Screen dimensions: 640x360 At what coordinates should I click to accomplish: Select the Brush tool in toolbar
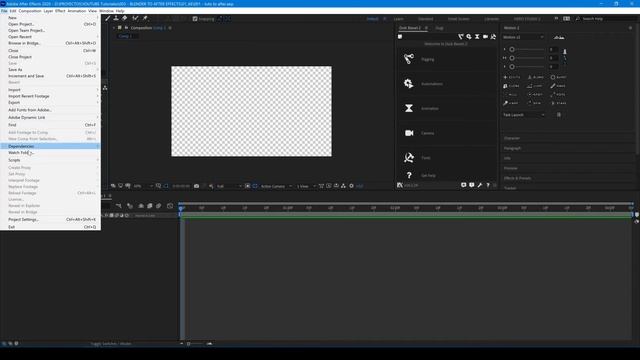click(x=108, y=18)
